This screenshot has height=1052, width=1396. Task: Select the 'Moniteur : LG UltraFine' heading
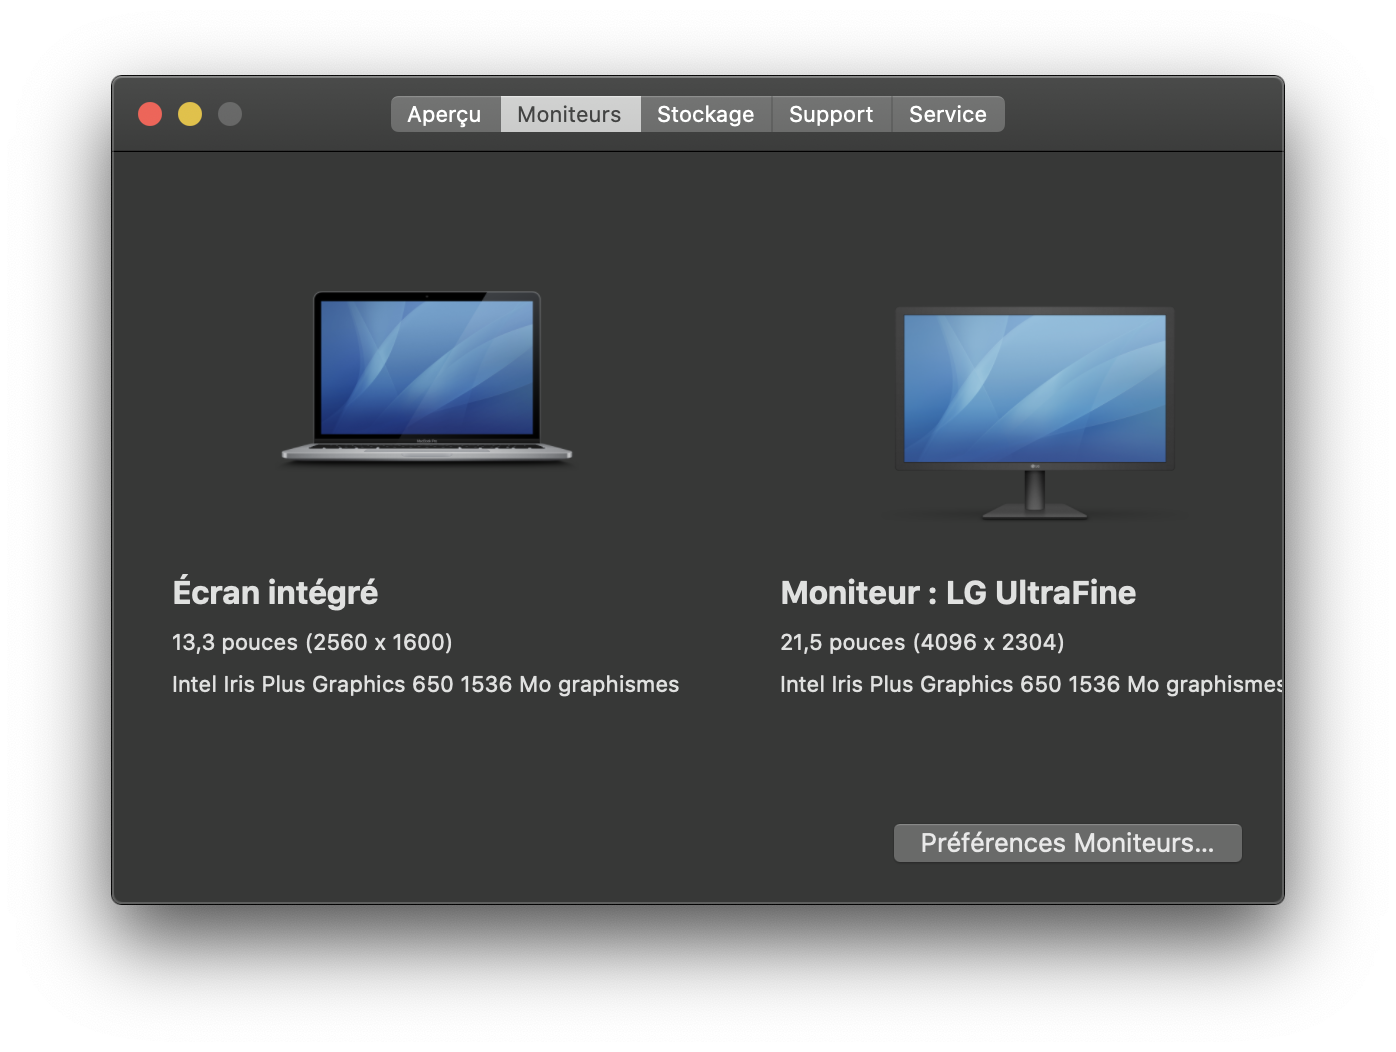tap(958, 593)
